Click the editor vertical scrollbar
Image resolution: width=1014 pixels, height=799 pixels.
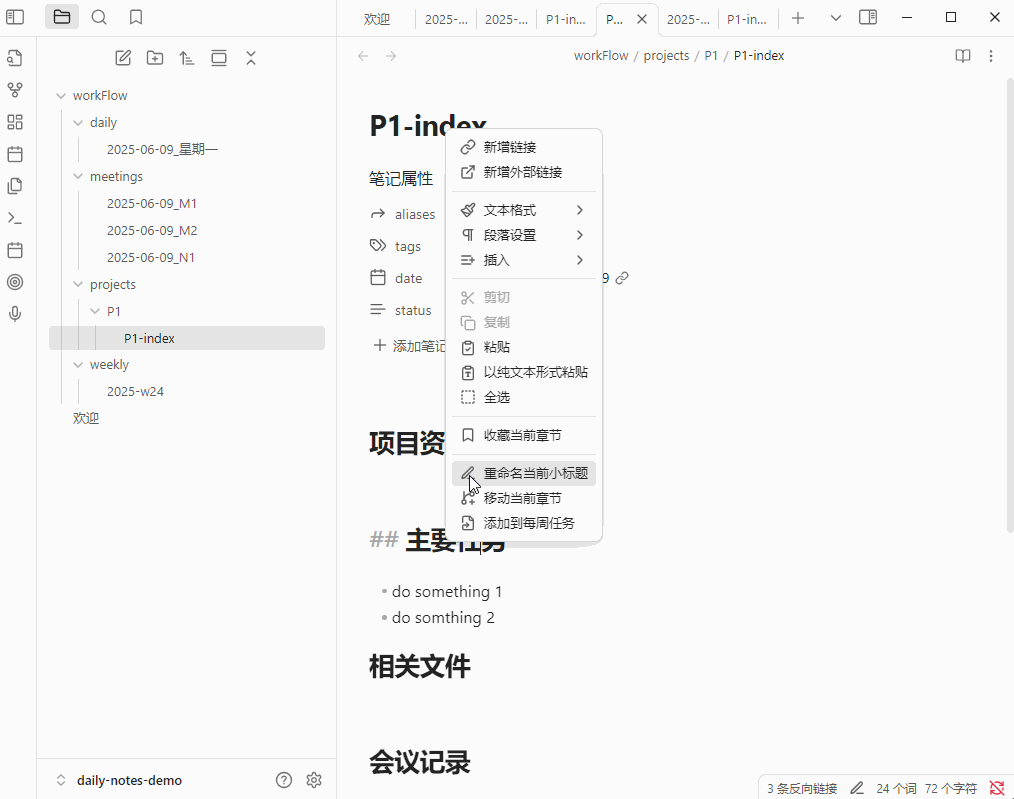1010,305
